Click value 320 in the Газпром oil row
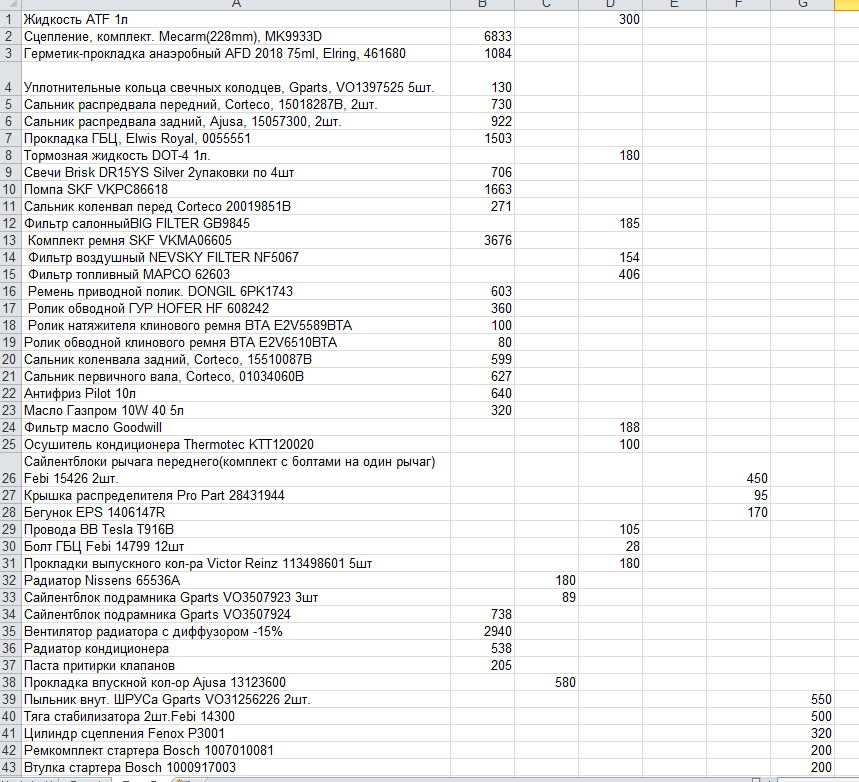Image resolution: width=859 pixels, height=782 pixels. 501,410
